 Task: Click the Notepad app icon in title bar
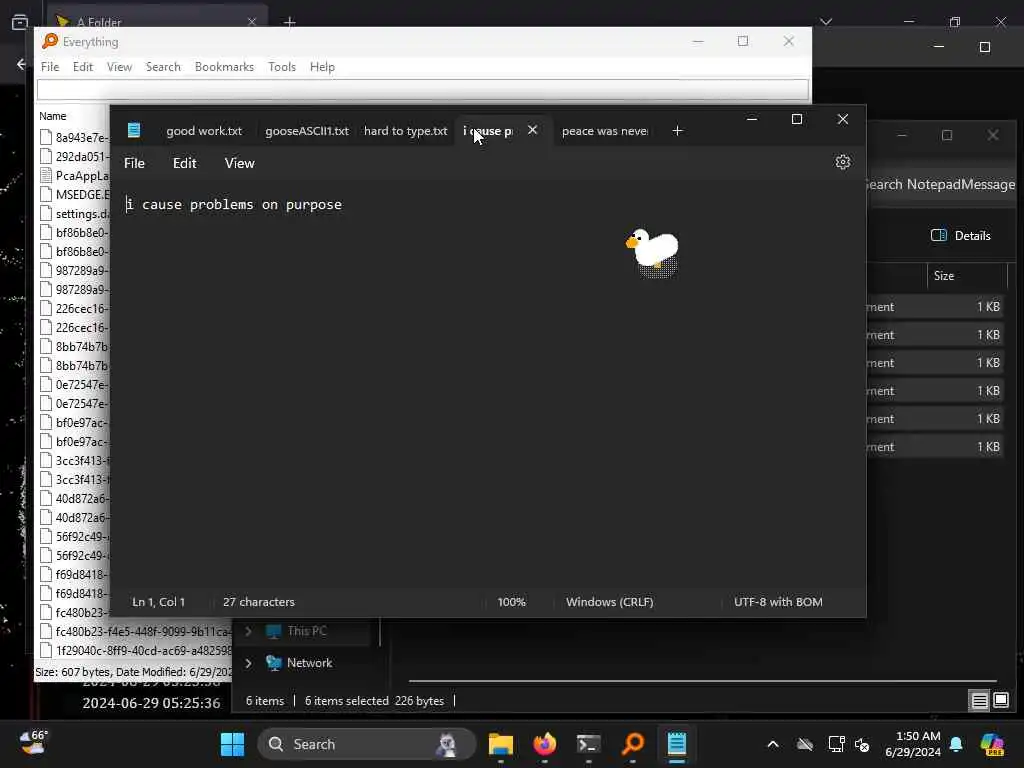pos(134,131)
